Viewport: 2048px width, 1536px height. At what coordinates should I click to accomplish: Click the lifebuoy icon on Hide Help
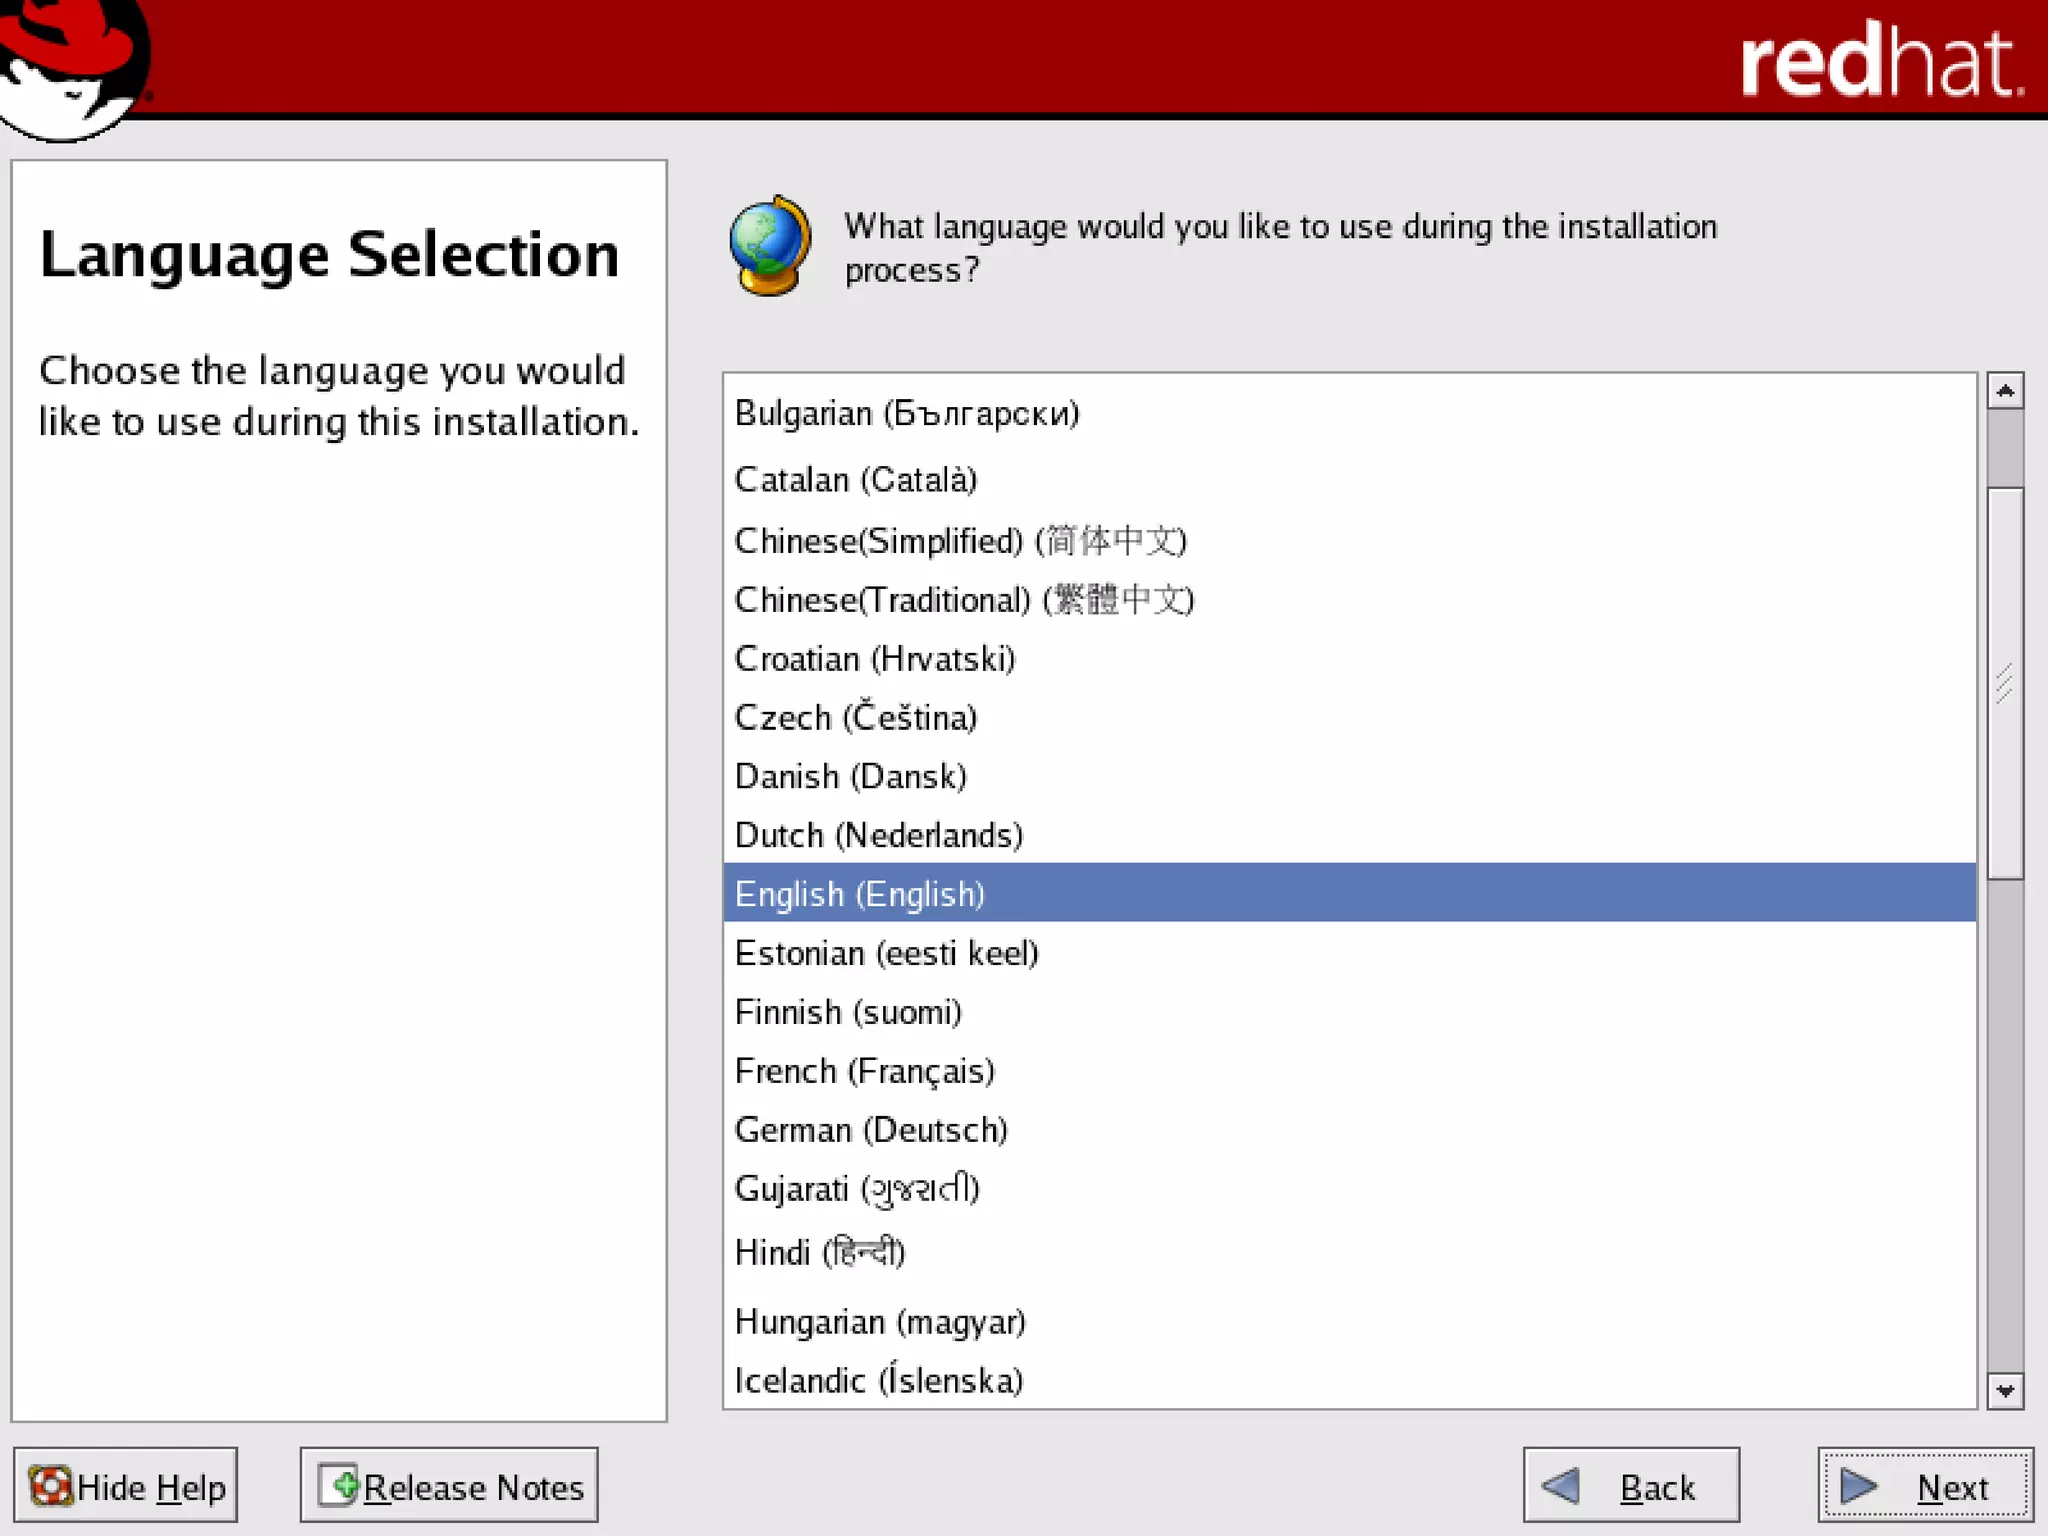pos(50,1486)
